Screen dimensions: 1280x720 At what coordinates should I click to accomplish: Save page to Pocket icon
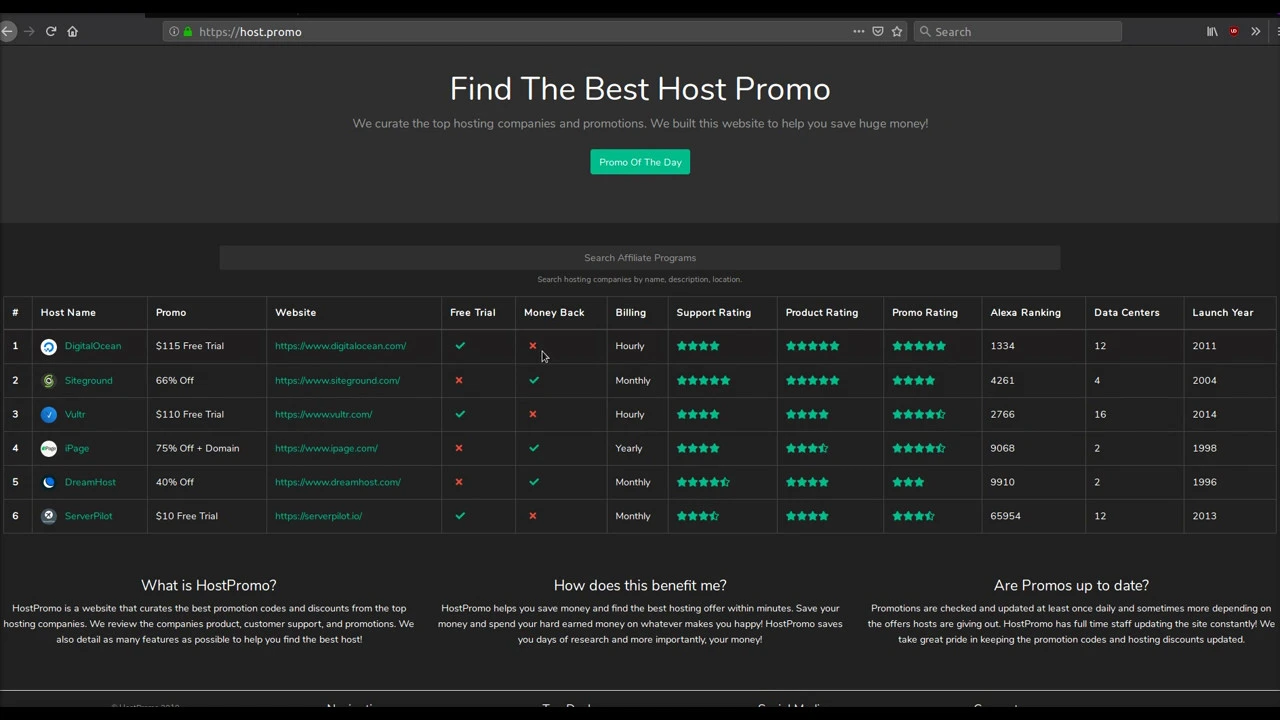878,32
